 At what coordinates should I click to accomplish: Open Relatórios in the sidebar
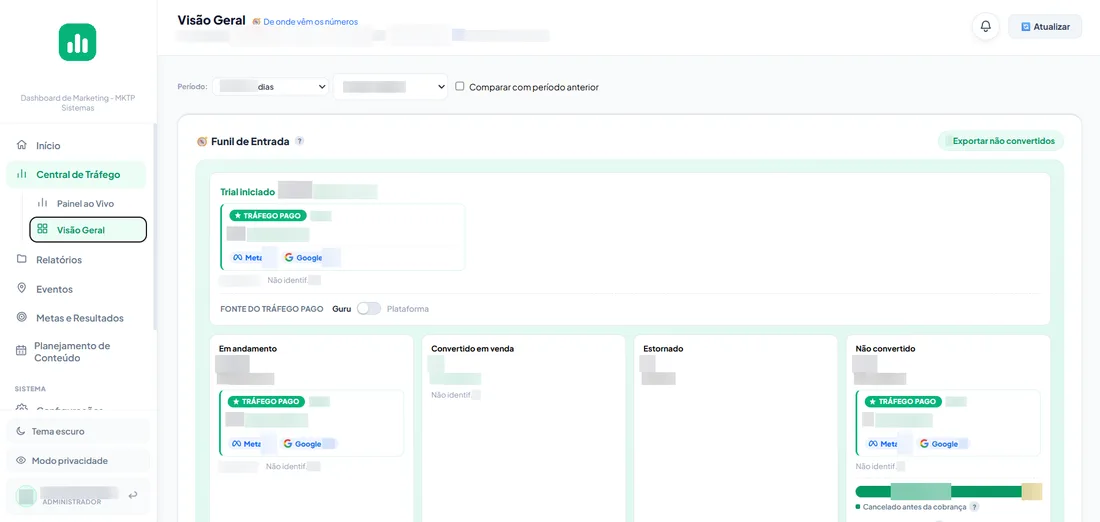(x=77, y=260)
